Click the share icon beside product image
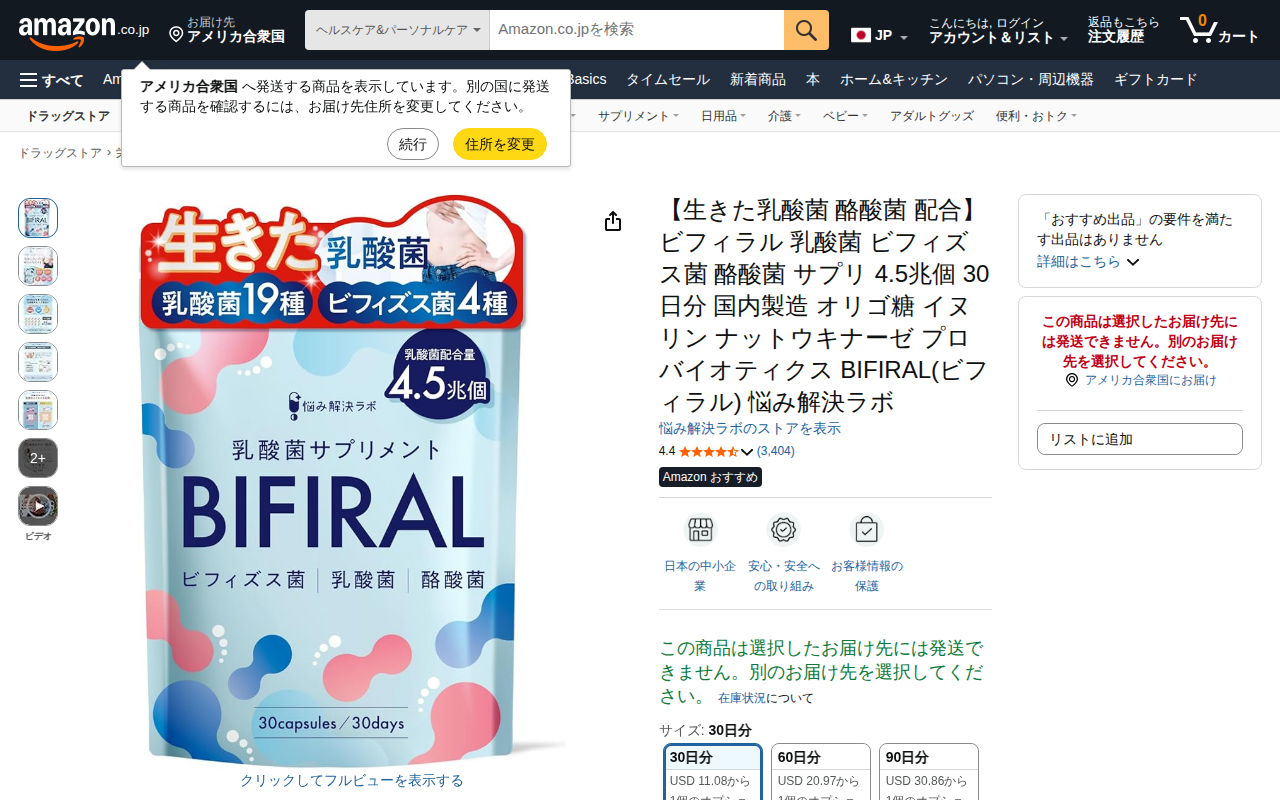Screen dimensions: 1280x800 [613, 221]
